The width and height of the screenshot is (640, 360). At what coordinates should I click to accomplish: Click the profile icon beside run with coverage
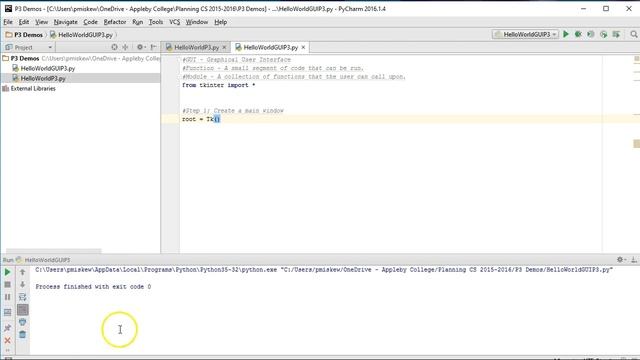[603, 34]
